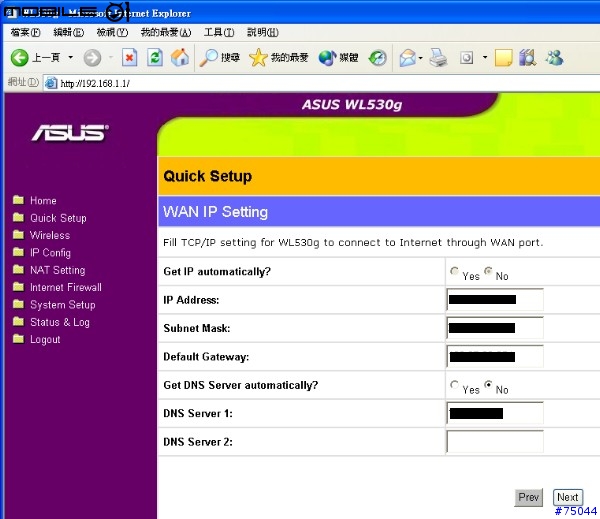The height and width of the screenshot is (519, 600).
Task: Click the address bar URL field
Action: point(321,83)
